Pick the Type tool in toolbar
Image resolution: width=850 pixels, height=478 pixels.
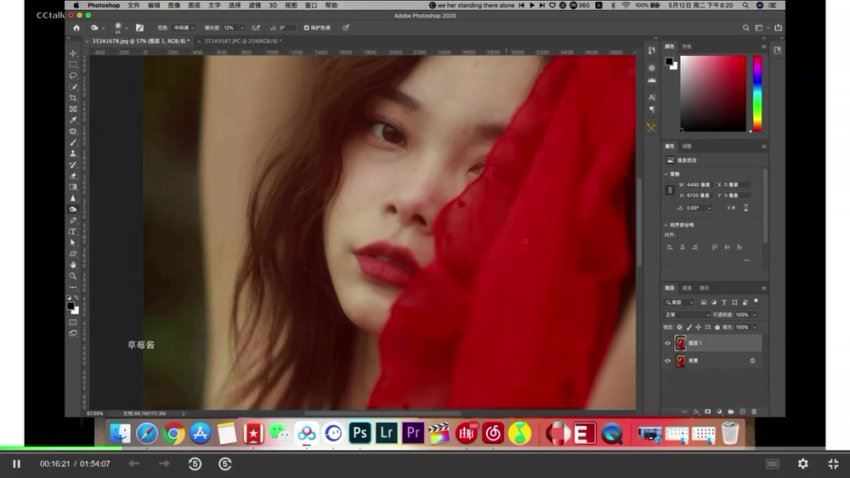point(73,231)
